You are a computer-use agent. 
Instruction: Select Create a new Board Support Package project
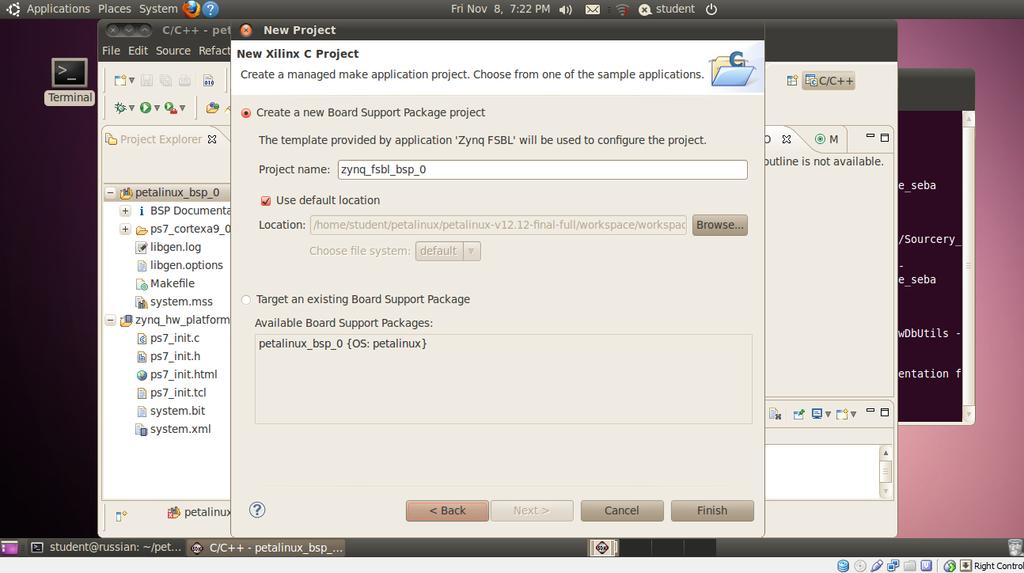pyautogui.click(x=246, y=113)
